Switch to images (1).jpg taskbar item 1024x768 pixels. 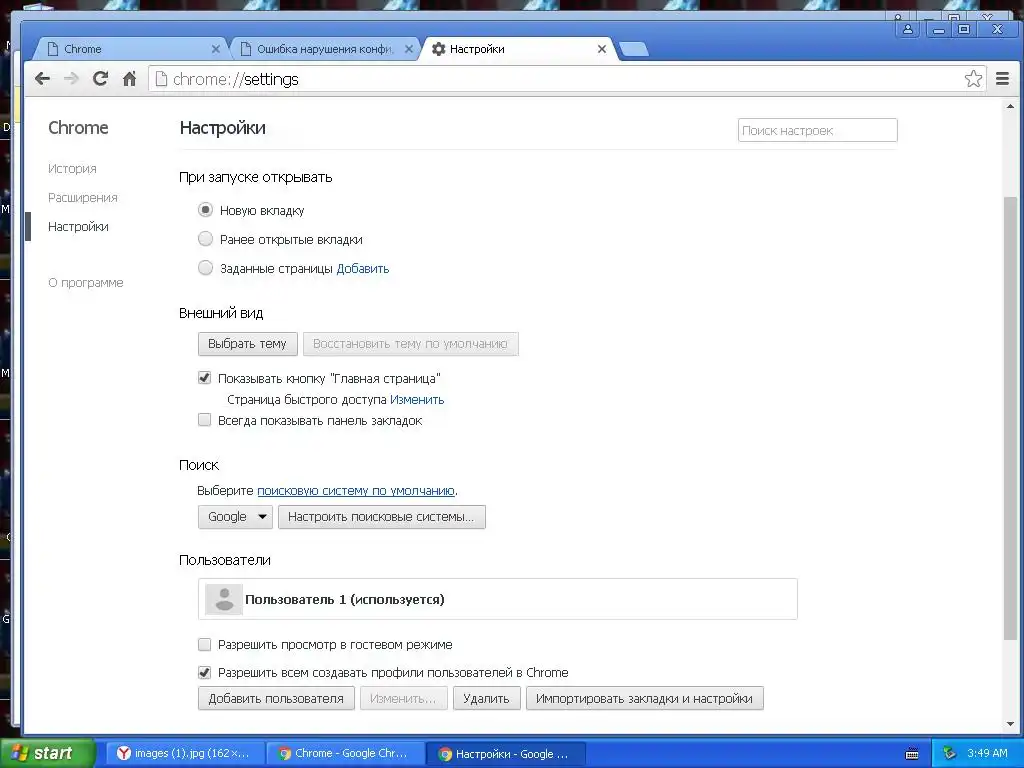click(185, 754)
